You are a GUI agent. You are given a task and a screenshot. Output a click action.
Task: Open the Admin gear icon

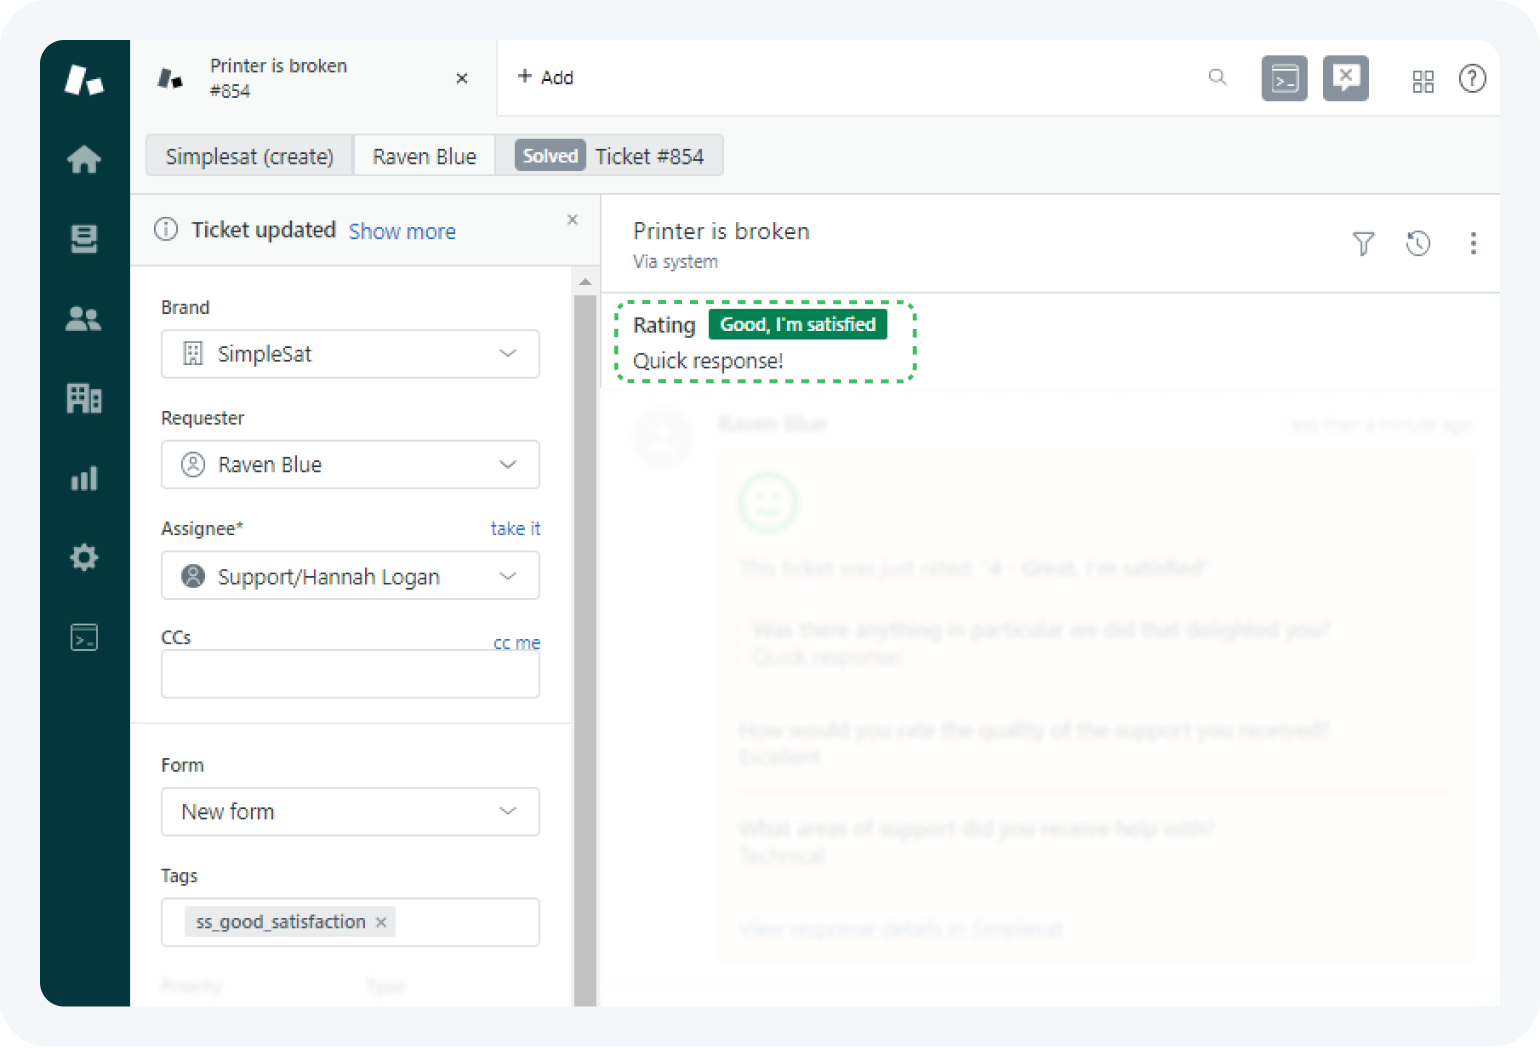click(84, 557)
